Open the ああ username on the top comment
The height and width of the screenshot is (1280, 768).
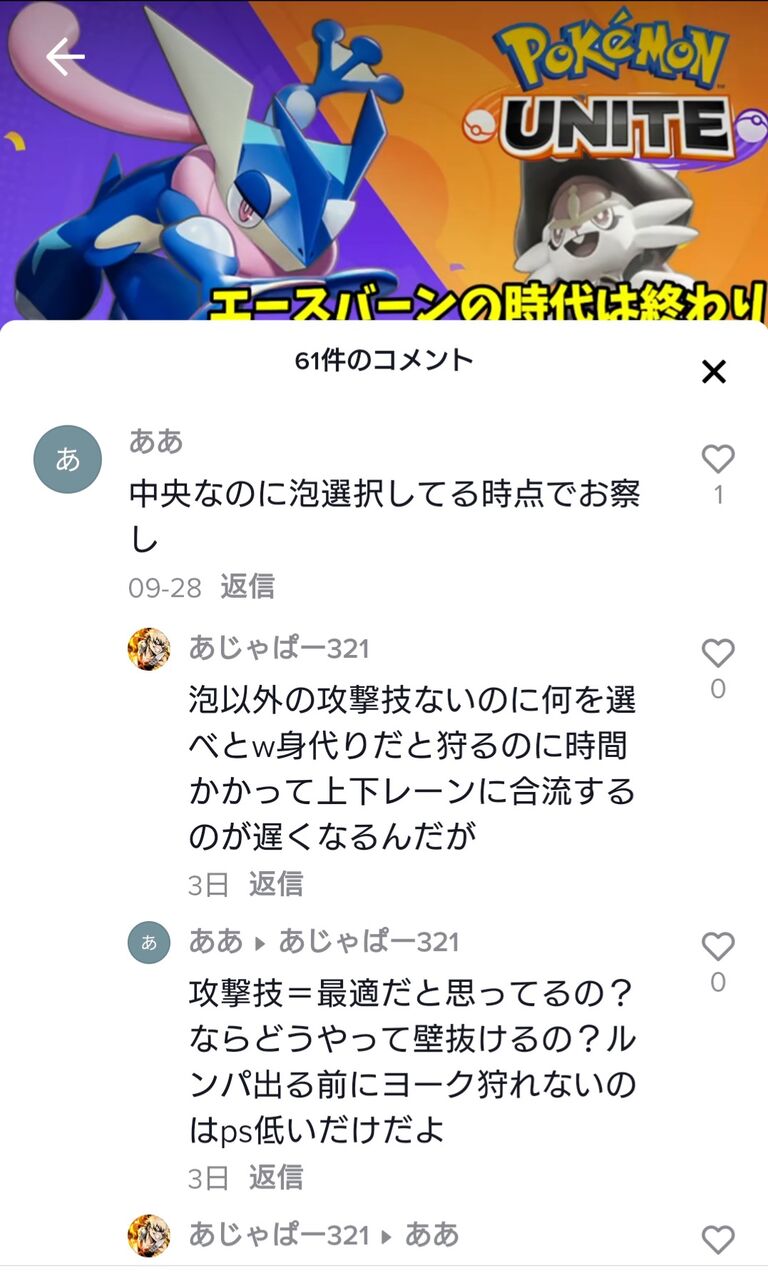156,441
